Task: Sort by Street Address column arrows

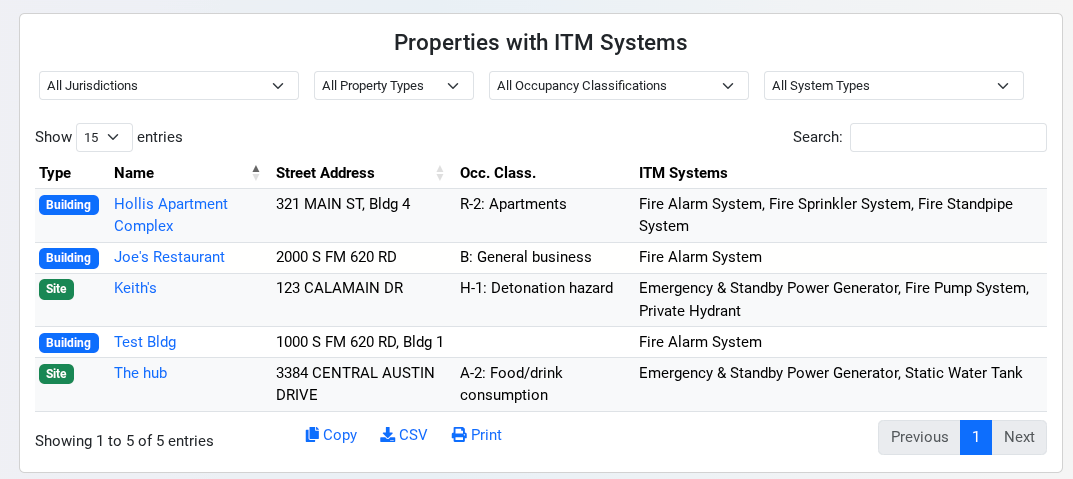Action: [x=440, y=173]
